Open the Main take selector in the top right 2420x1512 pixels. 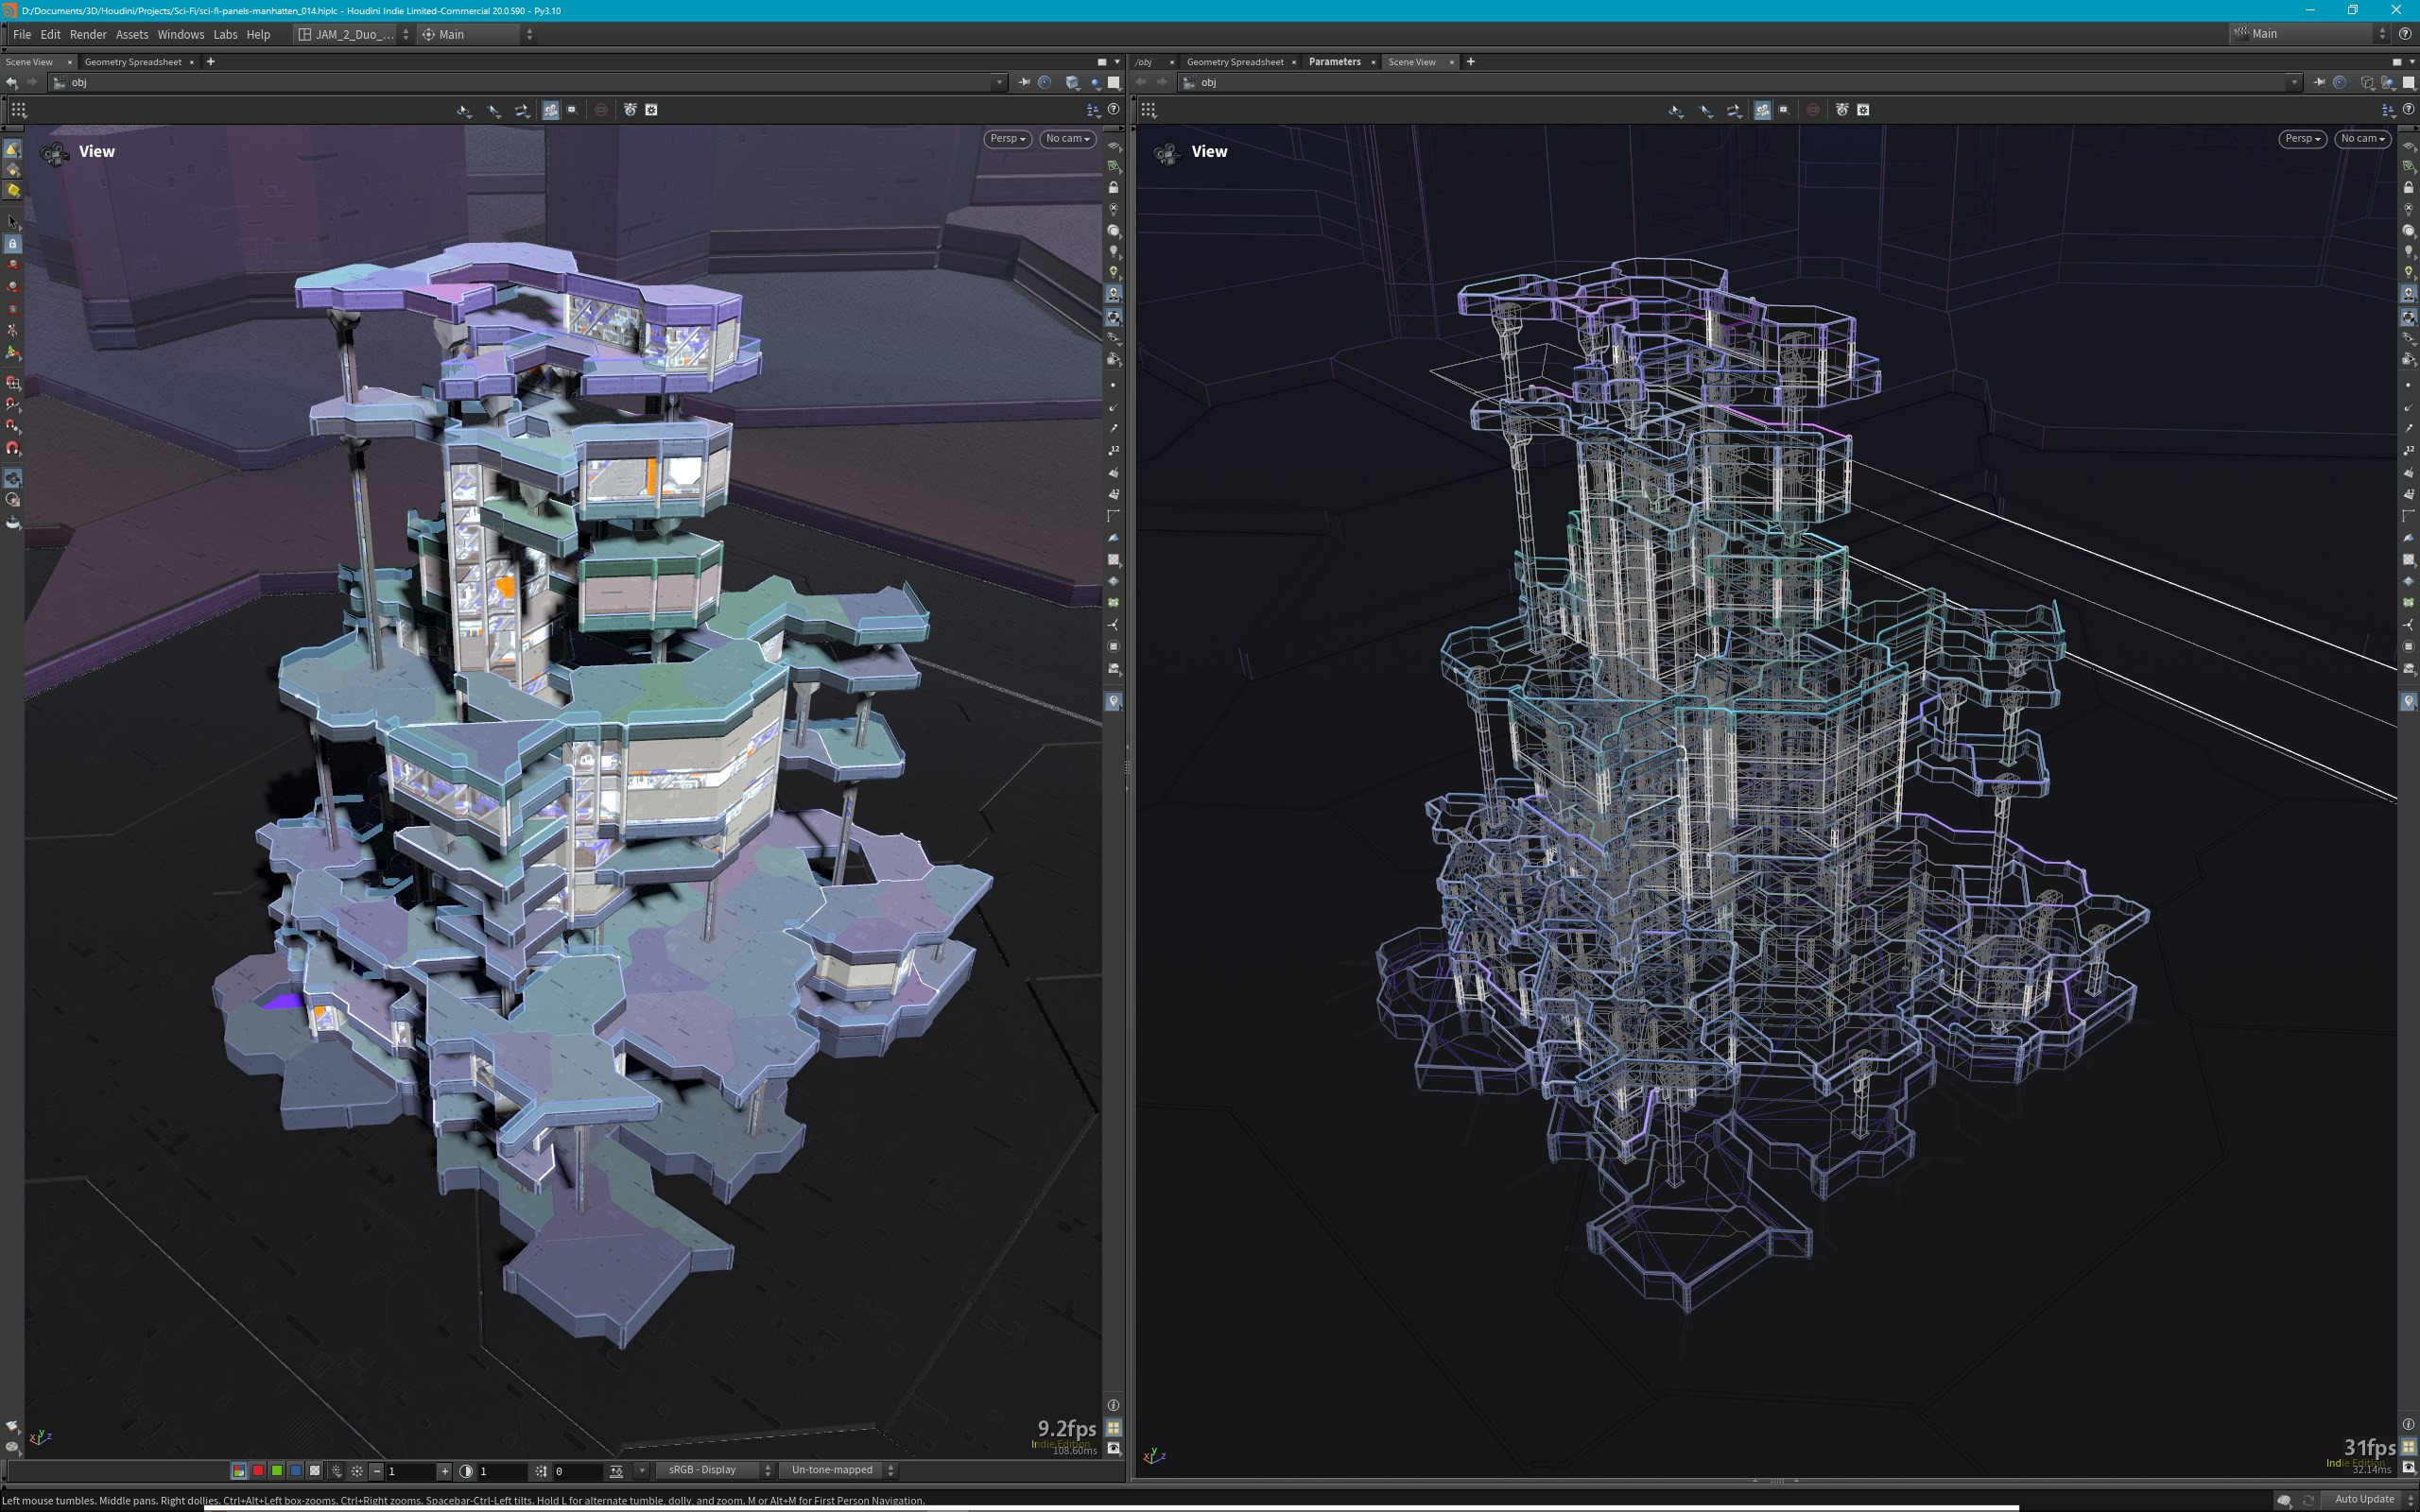click(x=2310, y=33)
